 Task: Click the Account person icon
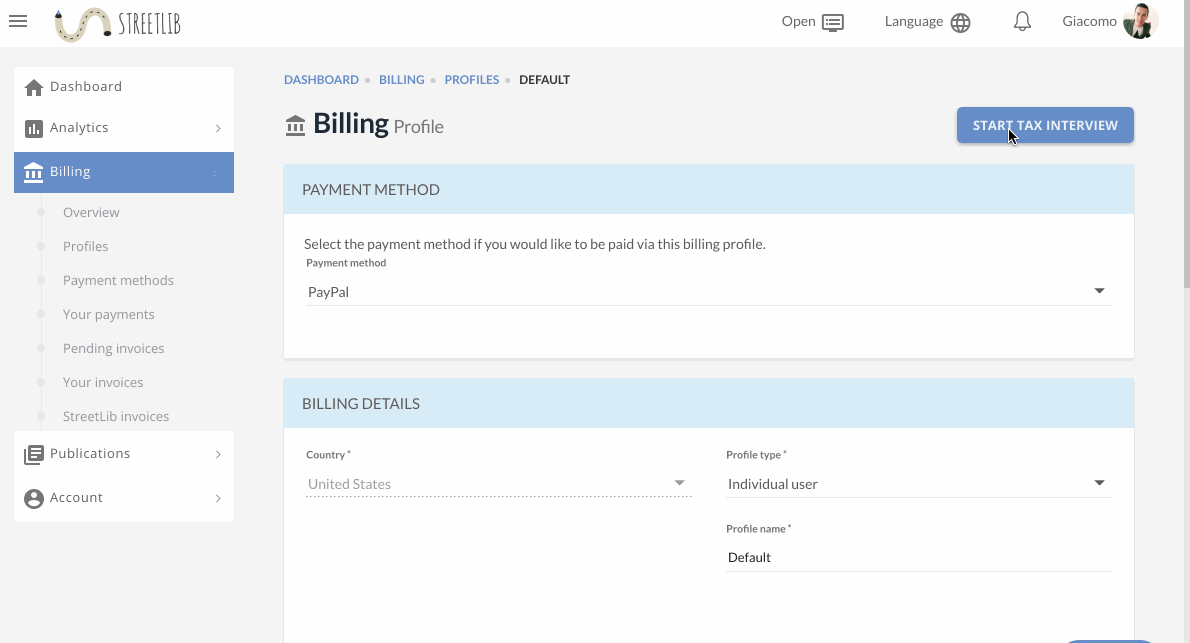pyautogui.click(x=33, y=498)
